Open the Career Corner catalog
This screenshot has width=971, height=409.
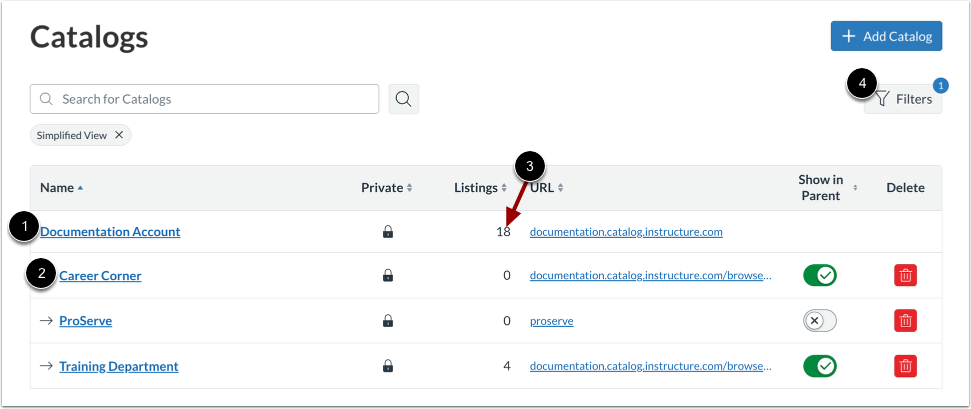pyautogui.click(x=100, y=276)
